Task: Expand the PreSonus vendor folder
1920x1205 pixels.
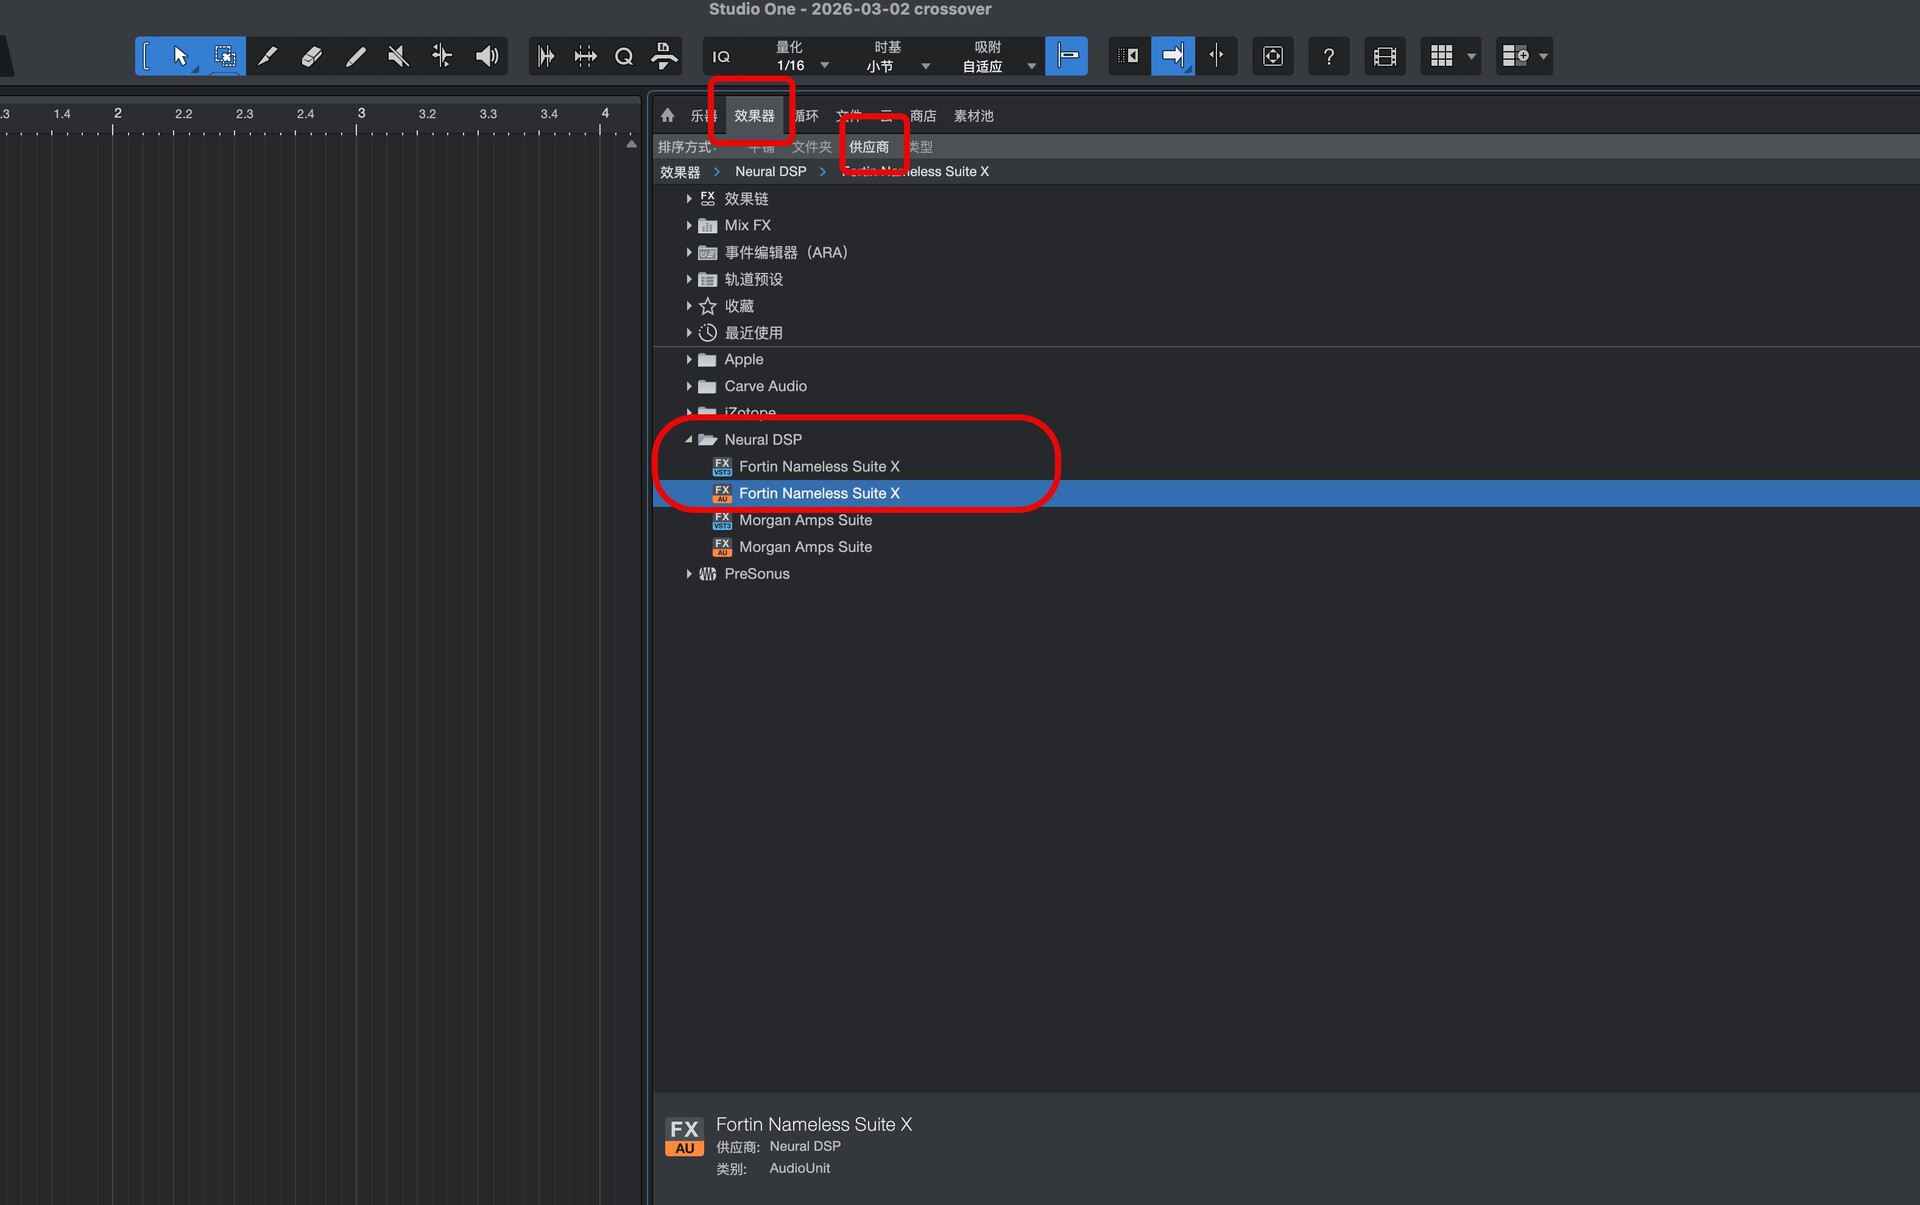Action: click(689, 573)
